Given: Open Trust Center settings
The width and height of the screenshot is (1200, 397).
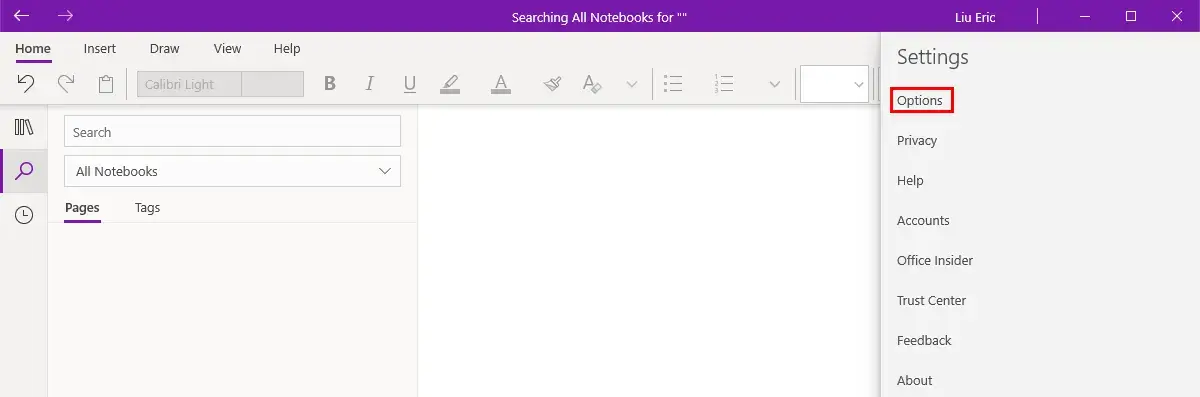Looking at the screenshot, I should 931,301.
